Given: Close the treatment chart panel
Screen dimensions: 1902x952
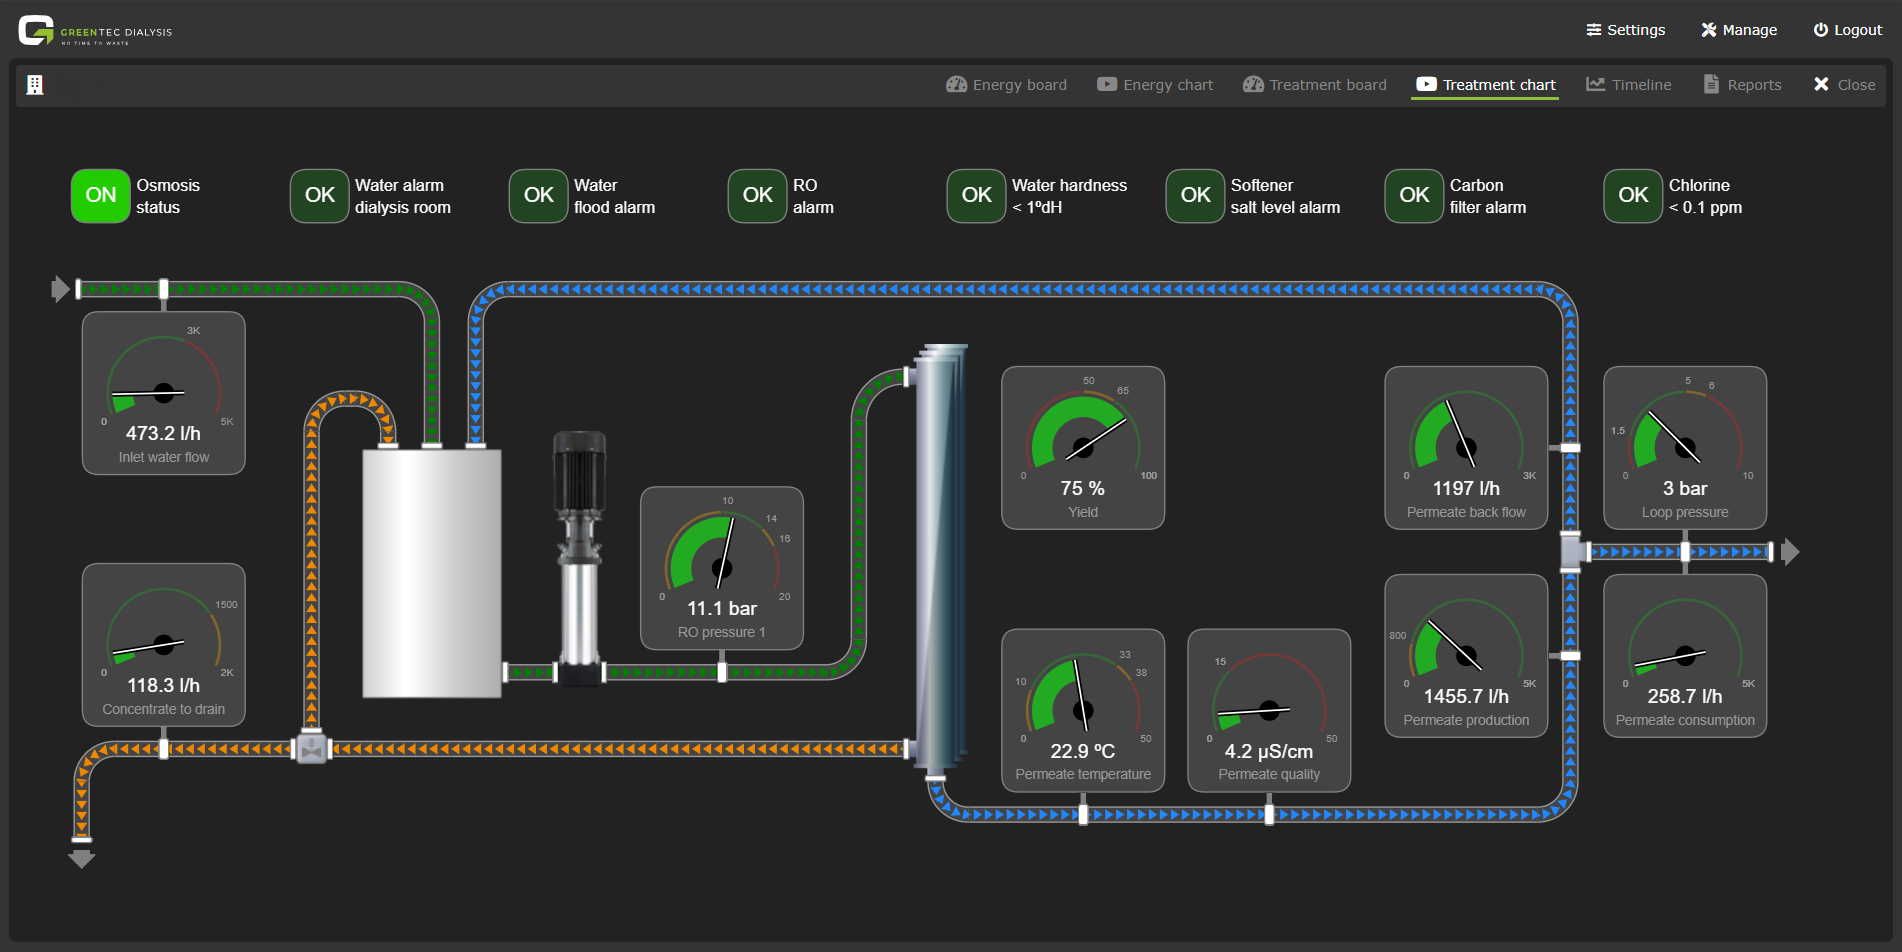Looking at the screenshot, I should point(1845,85).
